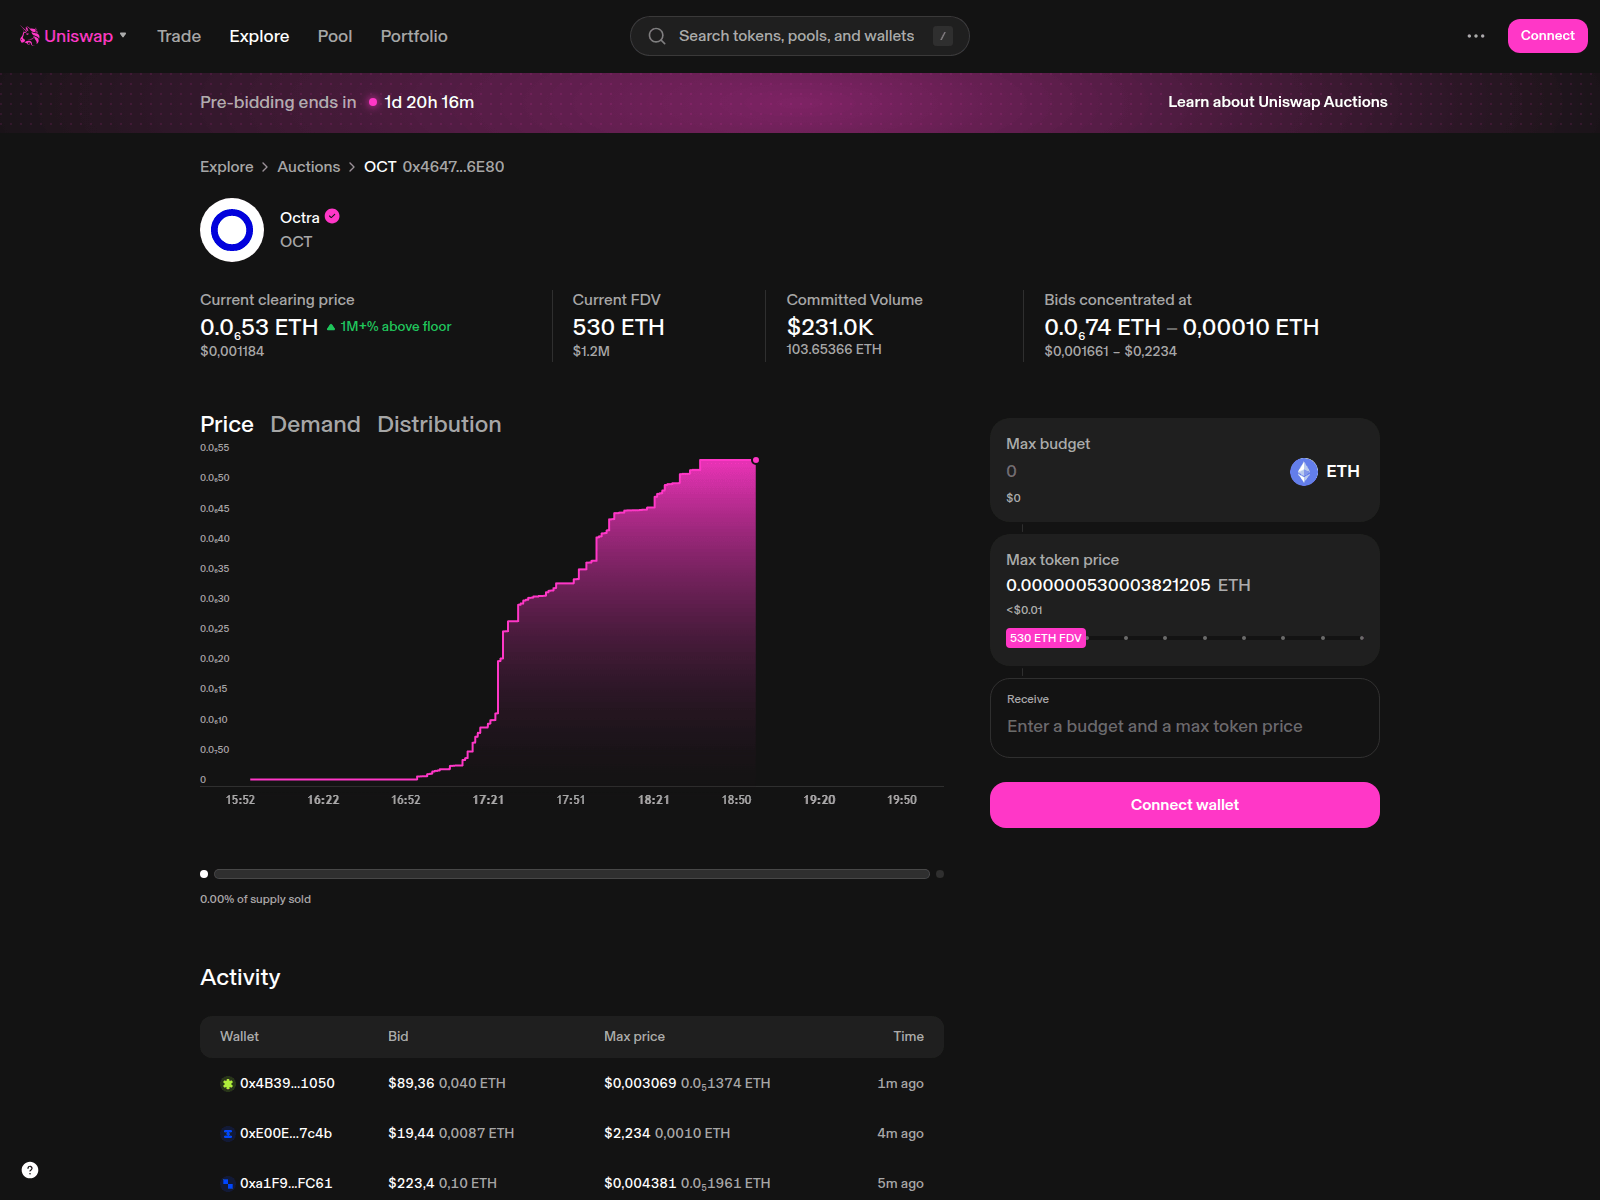The image size is (1600, 1200).
Task: Click the 0xa1F9...FC61 wallet avatar icon
Action: (x=228, y=1184)
